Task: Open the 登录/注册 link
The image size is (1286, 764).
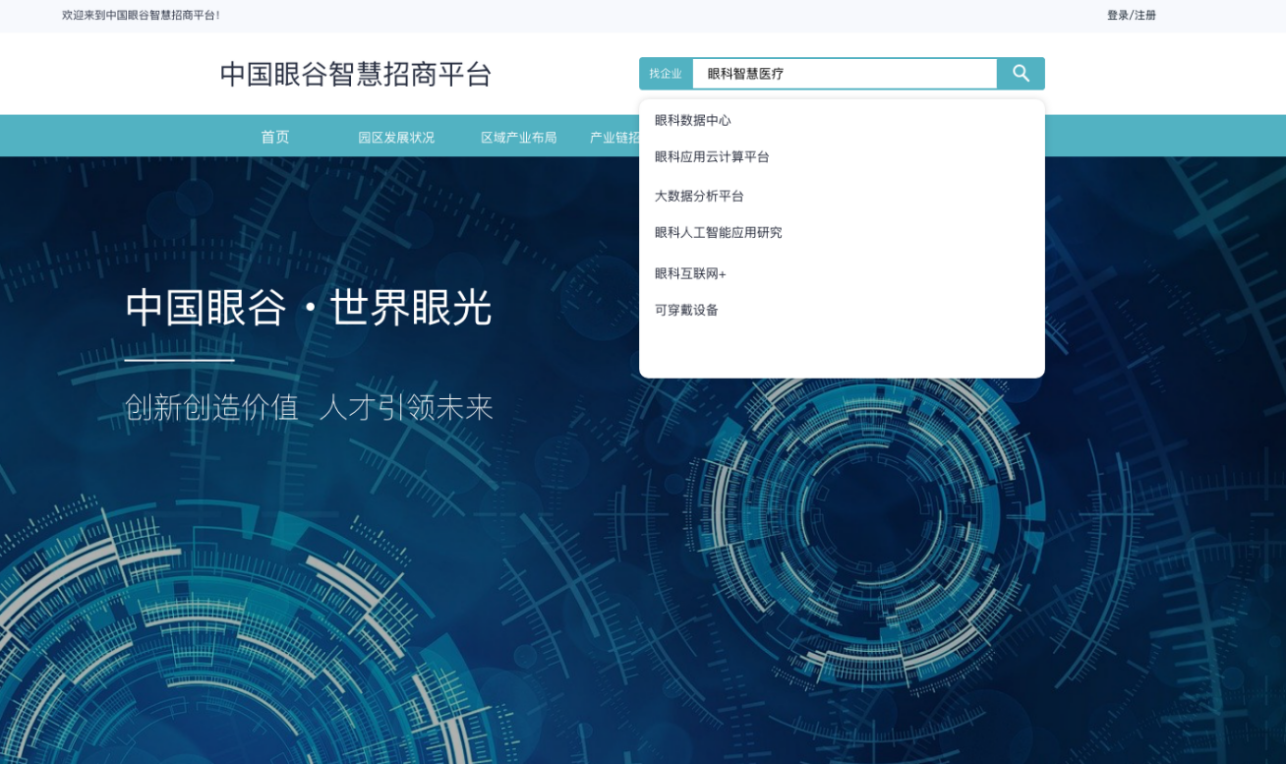Action: point(1131,15)
